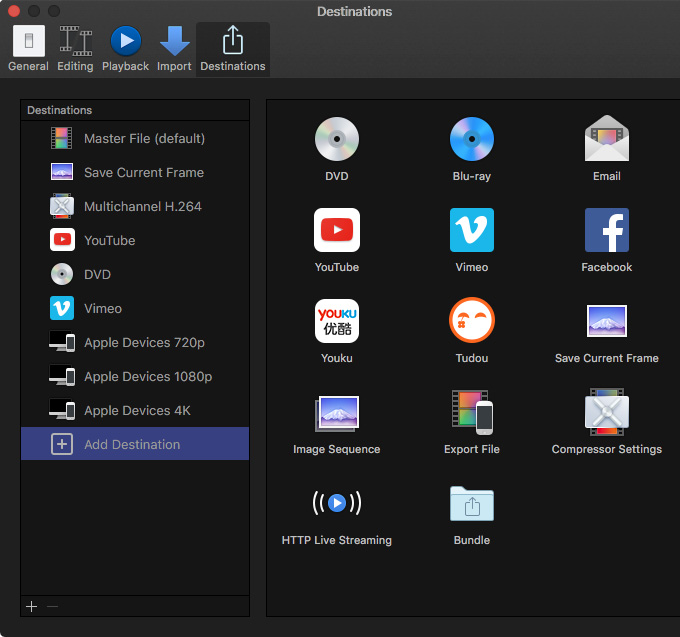Screen dimensions: 680x637
Task: Click the Youku icon
Action: pos(337,321)
